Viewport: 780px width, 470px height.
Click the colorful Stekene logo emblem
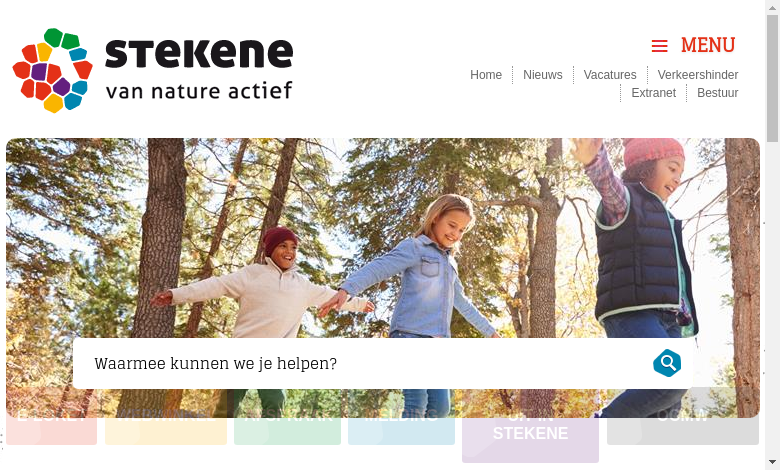(53, 70)
